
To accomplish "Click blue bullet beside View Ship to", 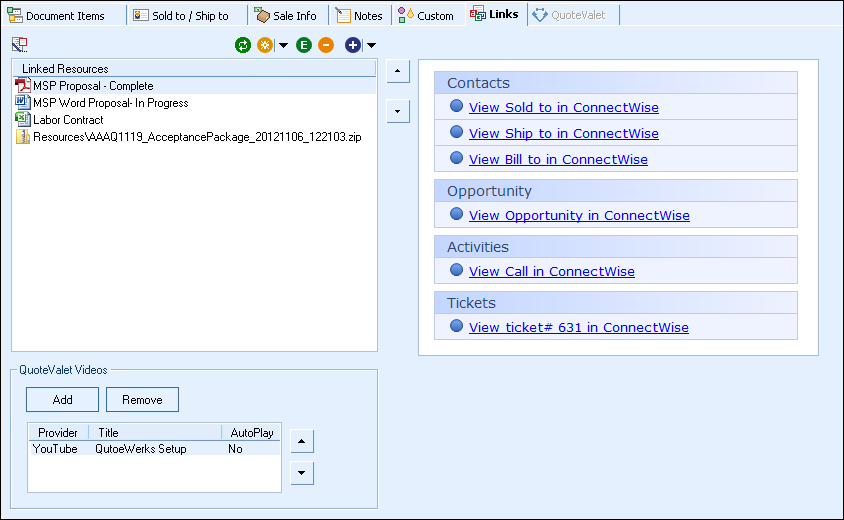I will pos(456,132).
